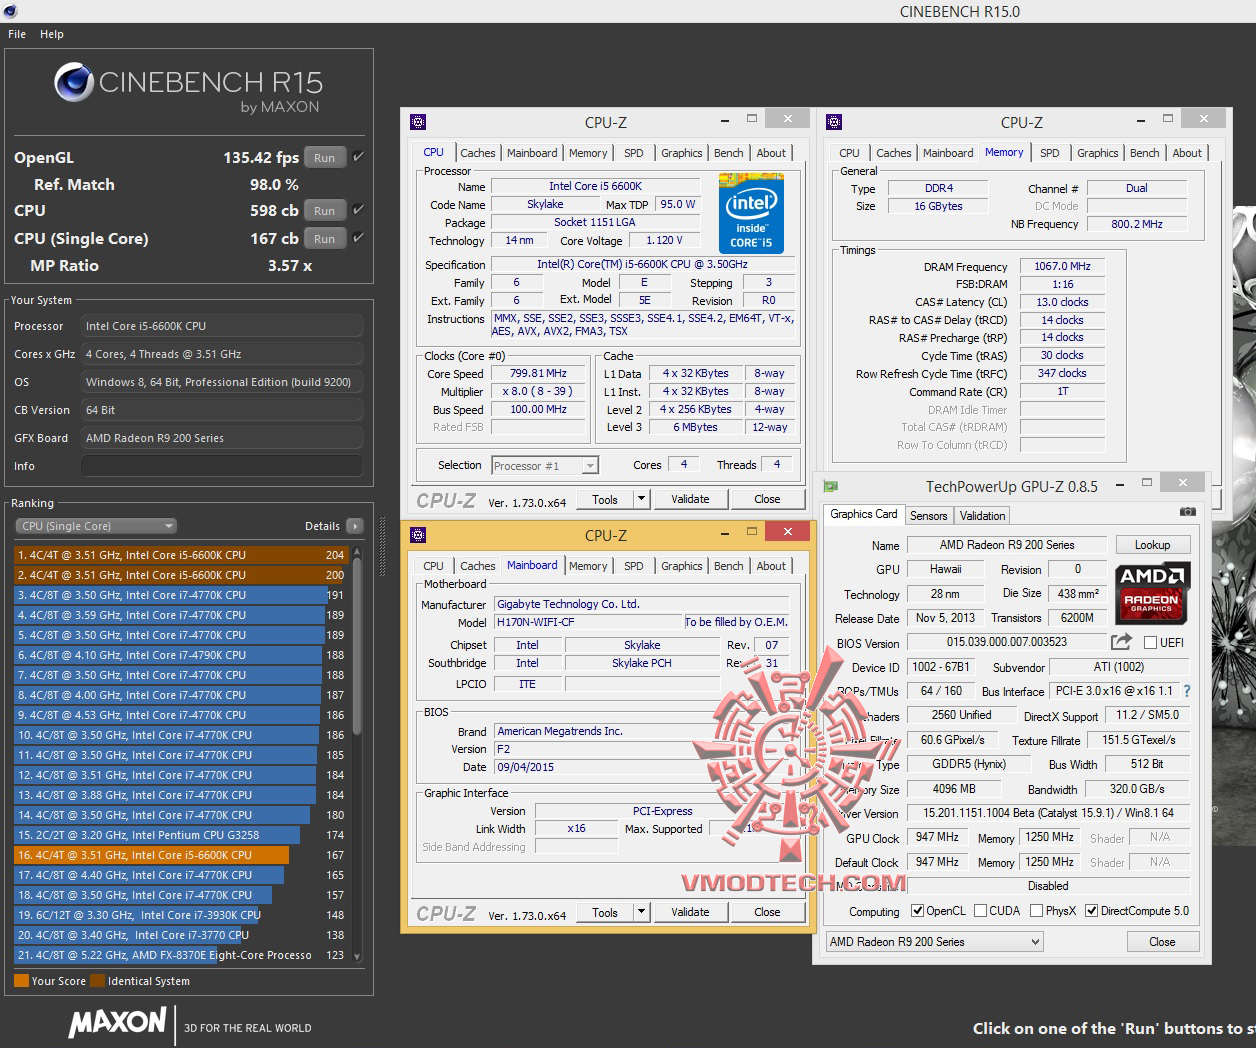
Task: Click the Gigabyte Technology Co. Ltd. manufacturer field
Action: pos(642,604)
